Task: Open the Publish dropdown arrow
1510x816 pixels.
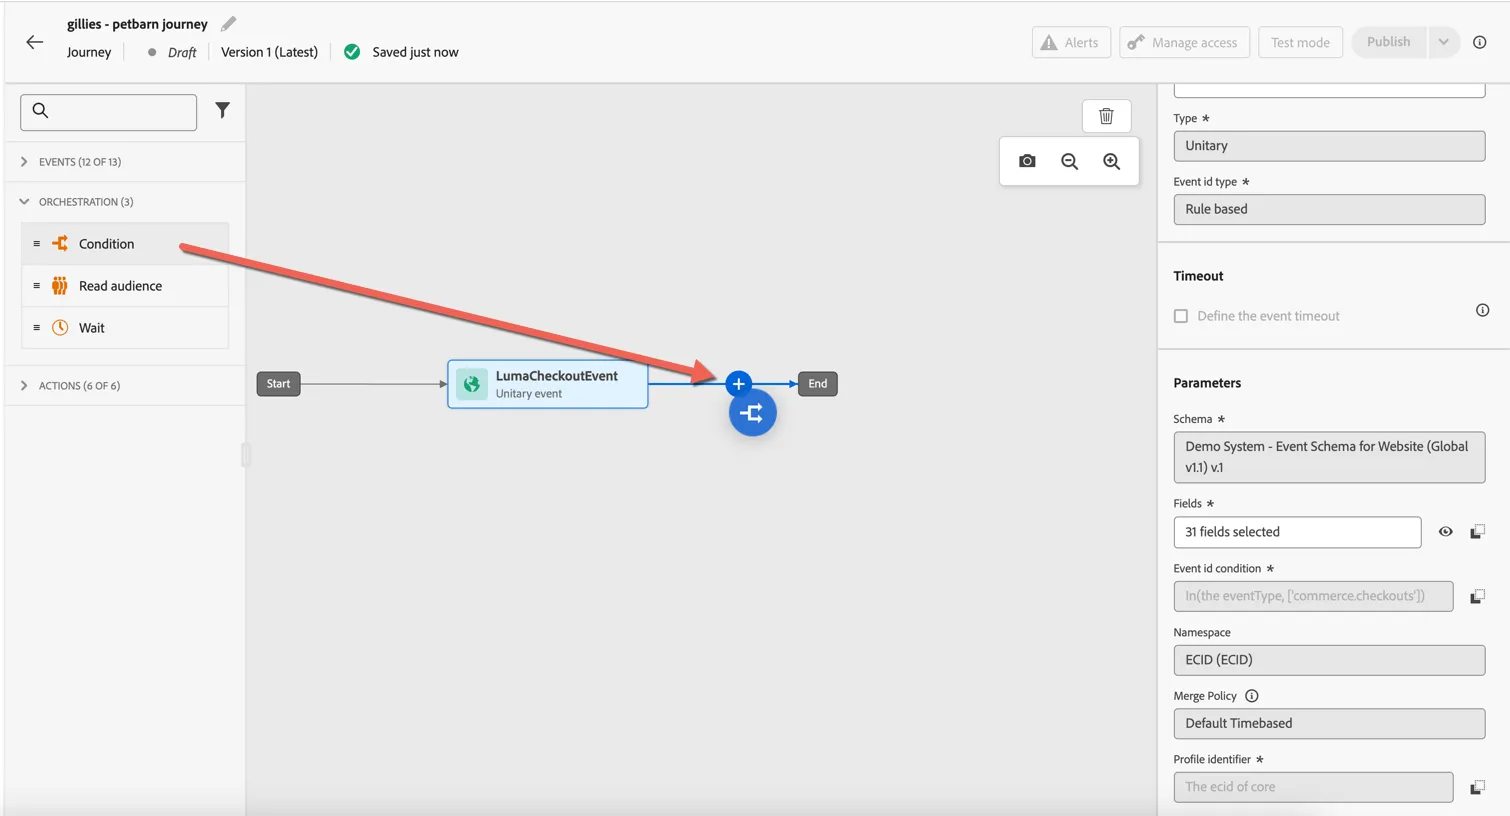Action: point(1443,42)
